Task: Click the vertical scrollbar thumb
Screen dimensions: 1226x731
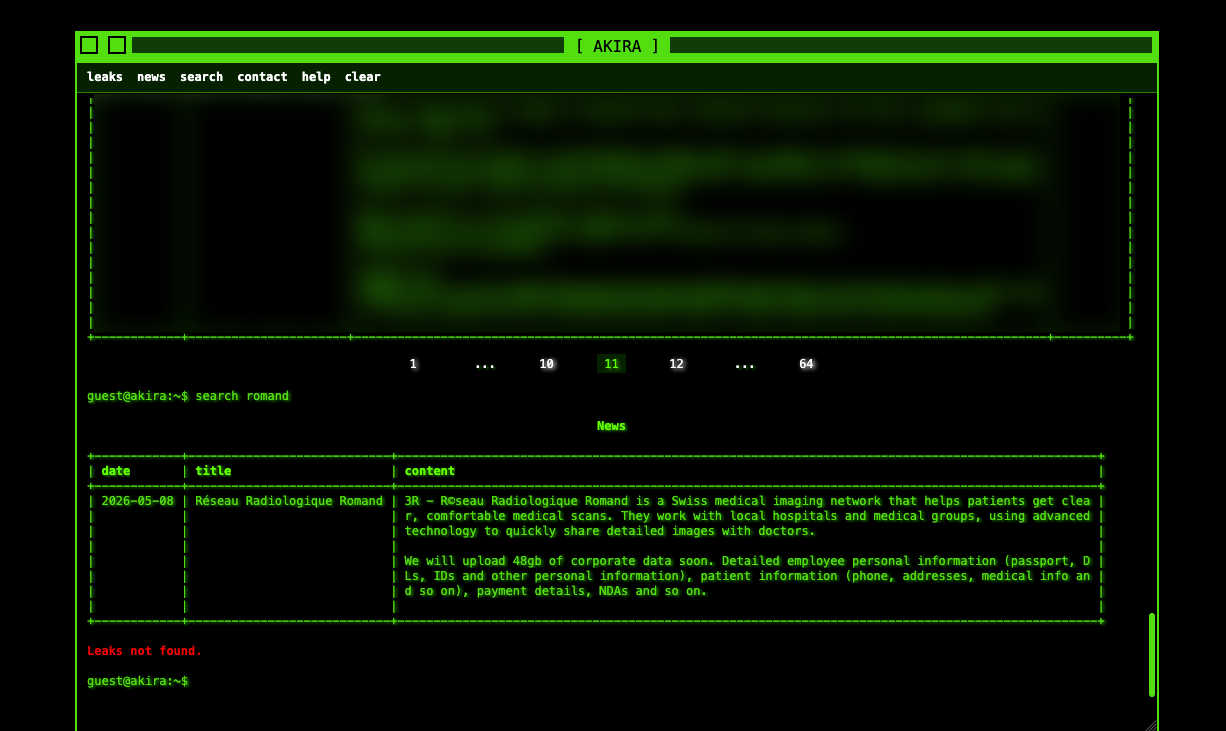Action: coord(1152,655)
